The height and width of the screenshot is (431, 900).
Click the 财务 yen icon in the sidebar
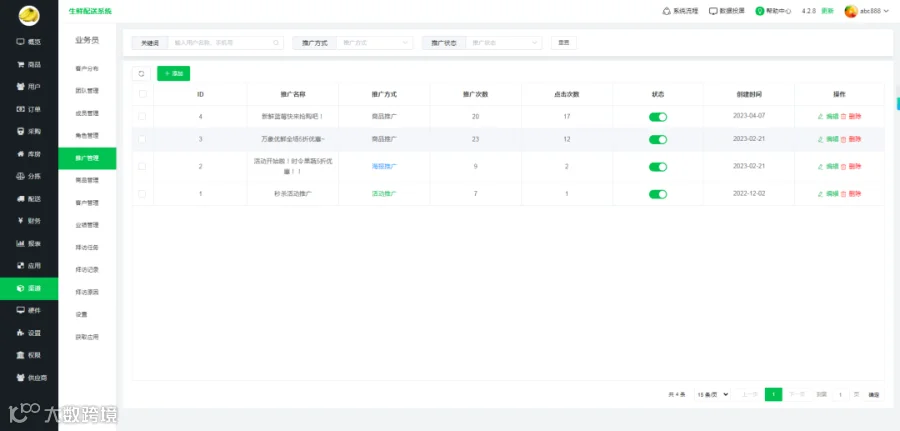click(x=21, y=221)
